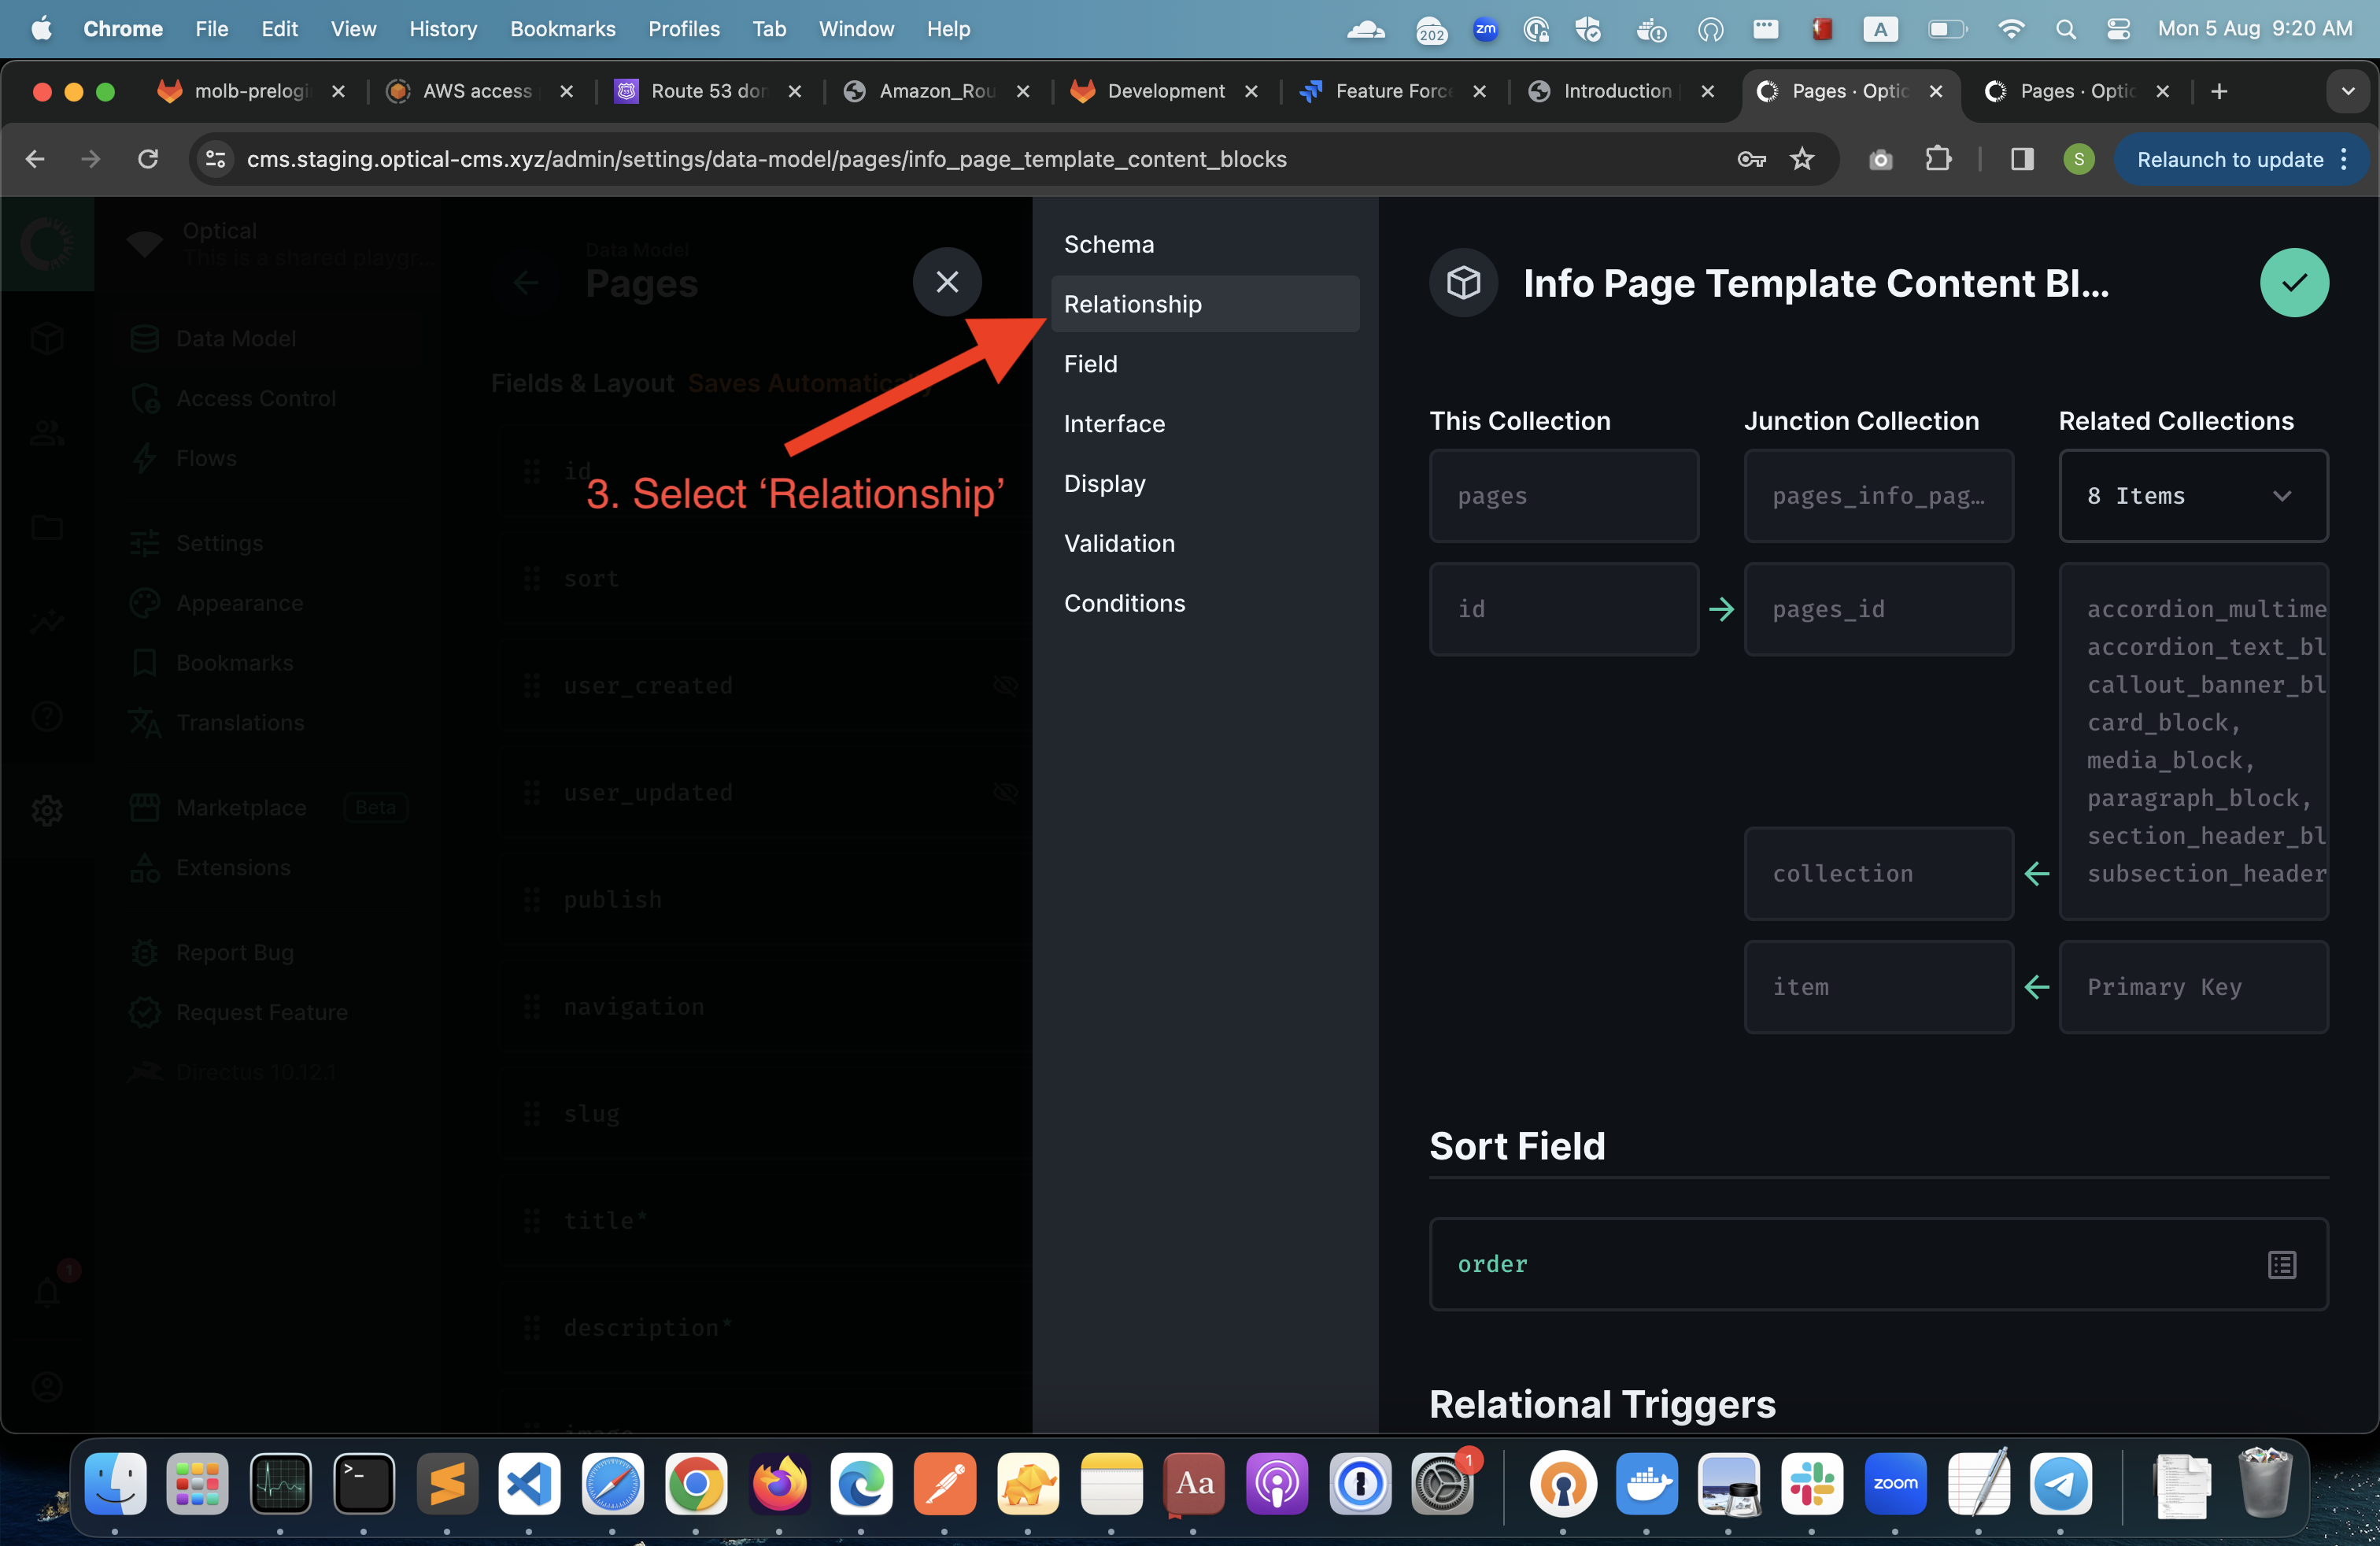The width and height of the screenshot is (2380, 1546).
Task: Open the Conditions section
Action: click(x=1124, y=603)
